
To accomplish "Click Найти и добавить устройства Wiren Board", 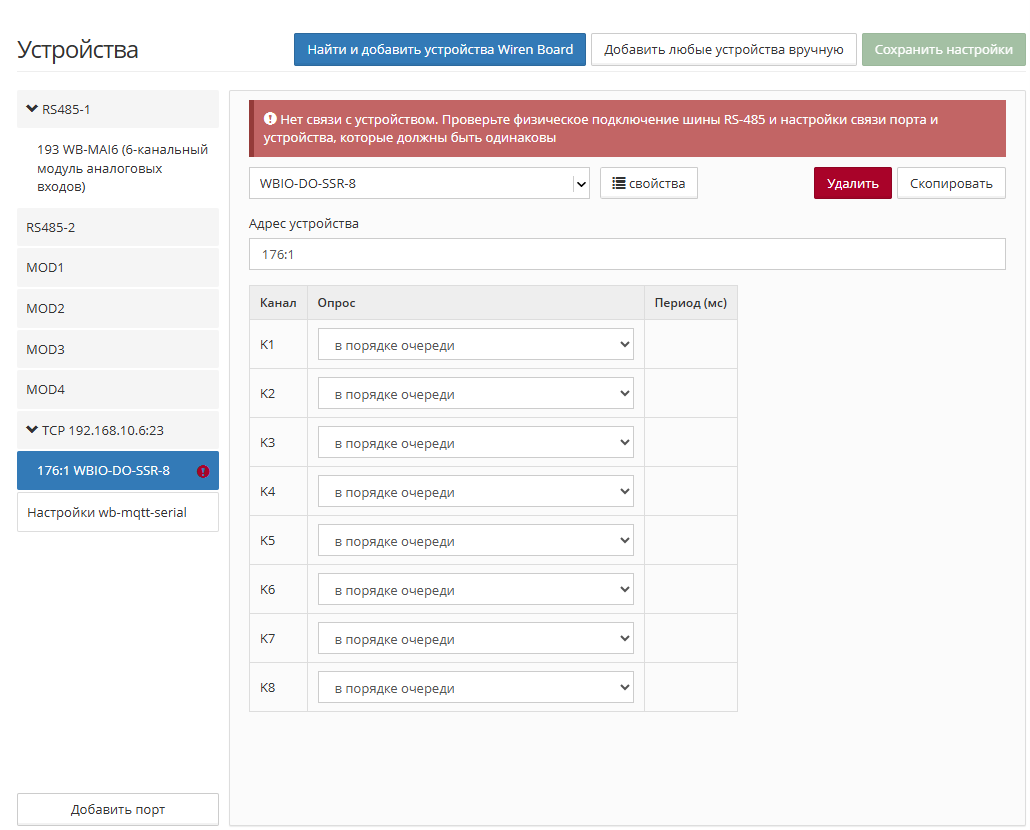I will coord(439,50).
